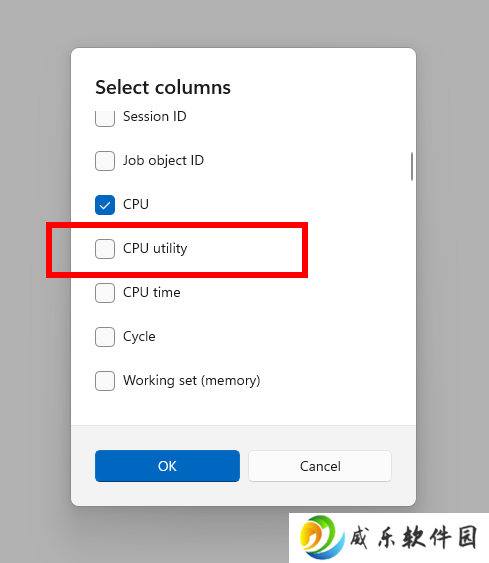
Task: Click the 'Job object ID' label text
Action: (x=163, y=160)
